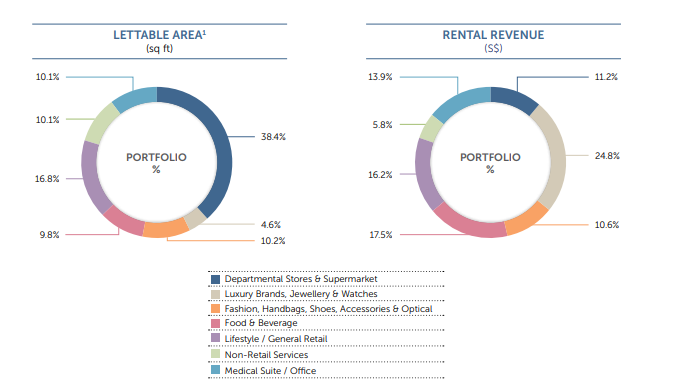
Task: Click the Medical Suite / Office blue swatch
Action: 215,370
